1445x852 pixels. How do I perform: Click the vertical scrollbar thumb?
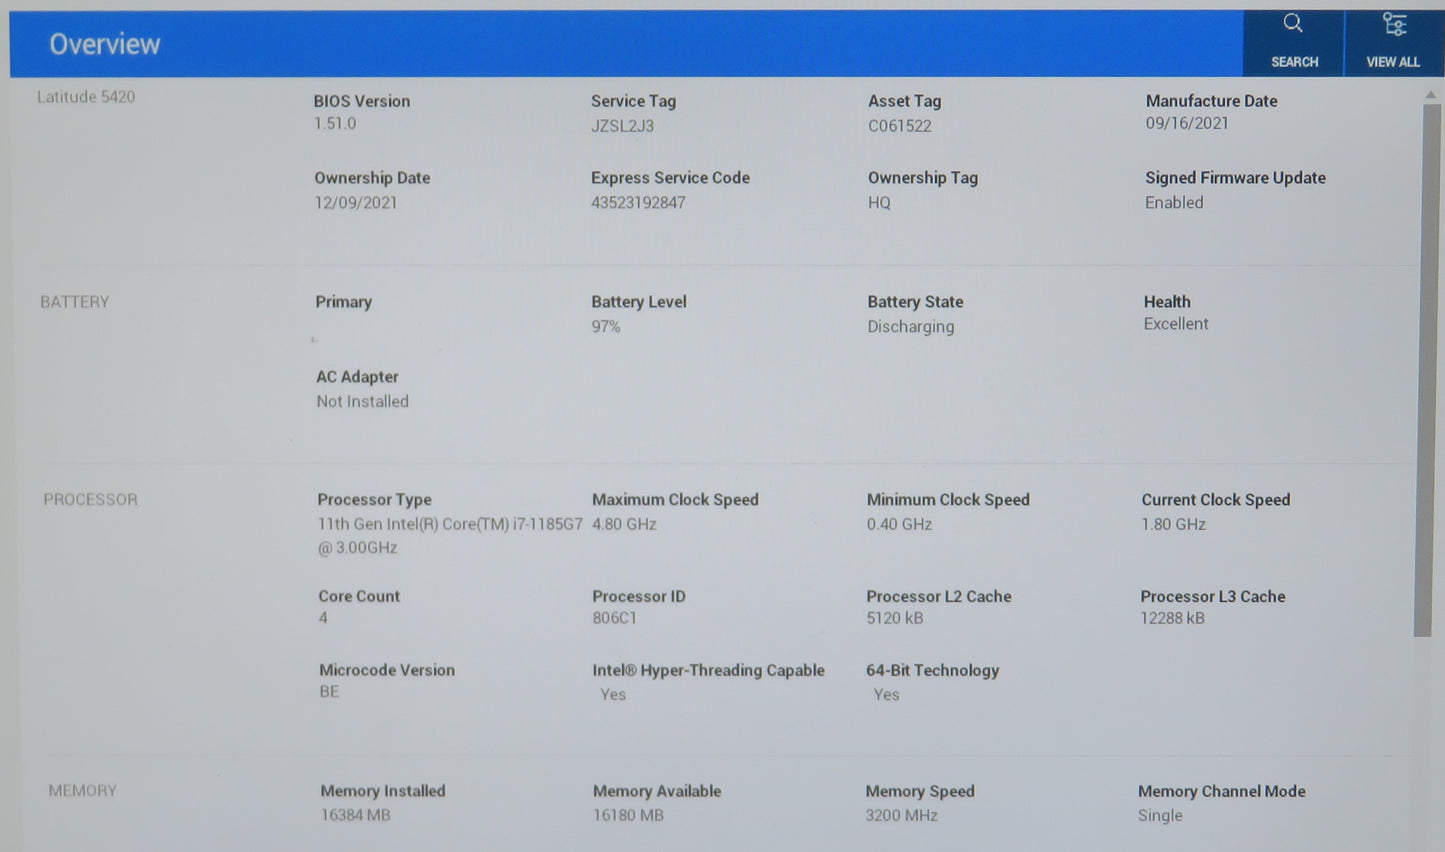point(1422,370)
